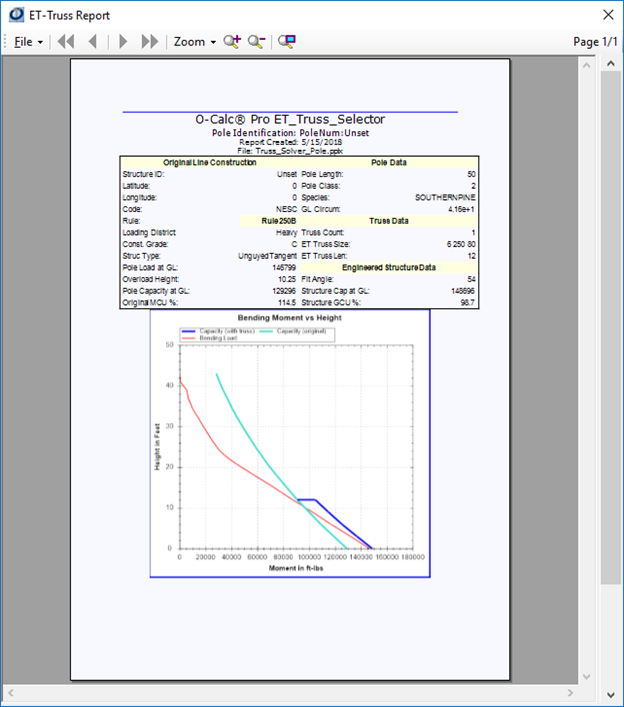
Task: Click the ET-Truss Report app icon
Action: [x=17, y=15]
